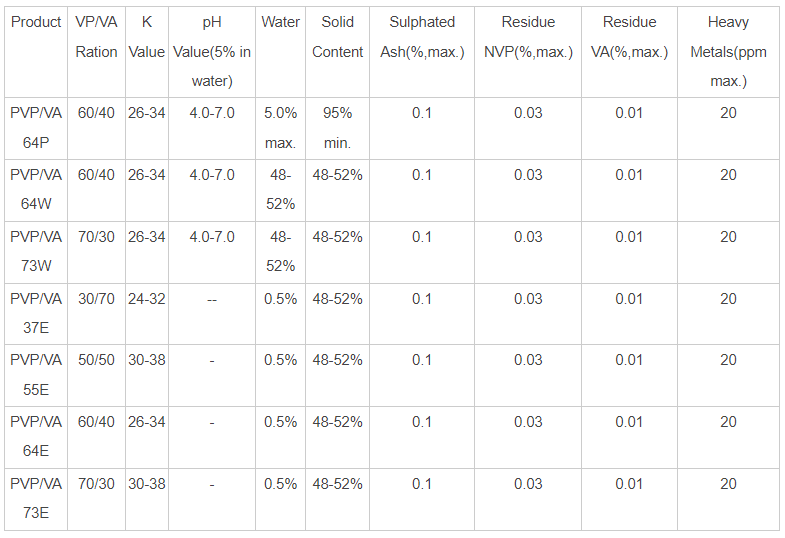Click the 30/70 ratio cell

[x=97, y=299]
